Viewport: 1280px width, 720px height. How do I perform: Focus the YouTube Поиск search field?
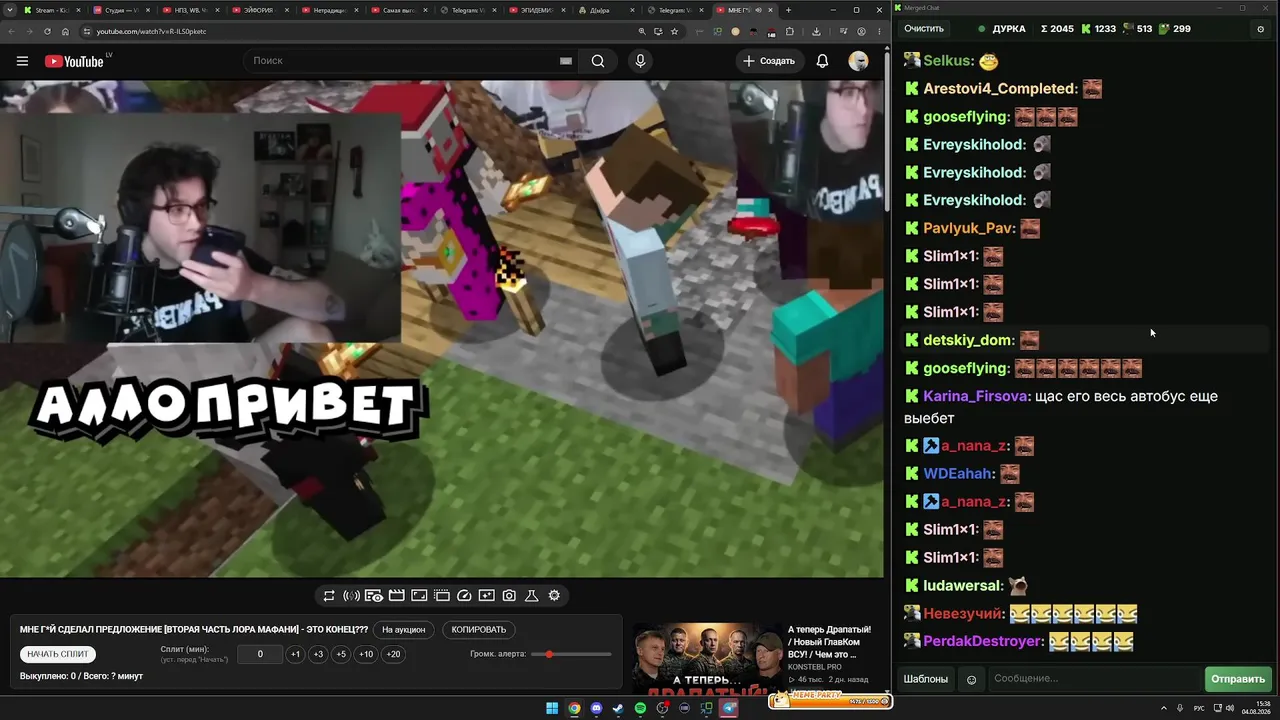[410, 61]
